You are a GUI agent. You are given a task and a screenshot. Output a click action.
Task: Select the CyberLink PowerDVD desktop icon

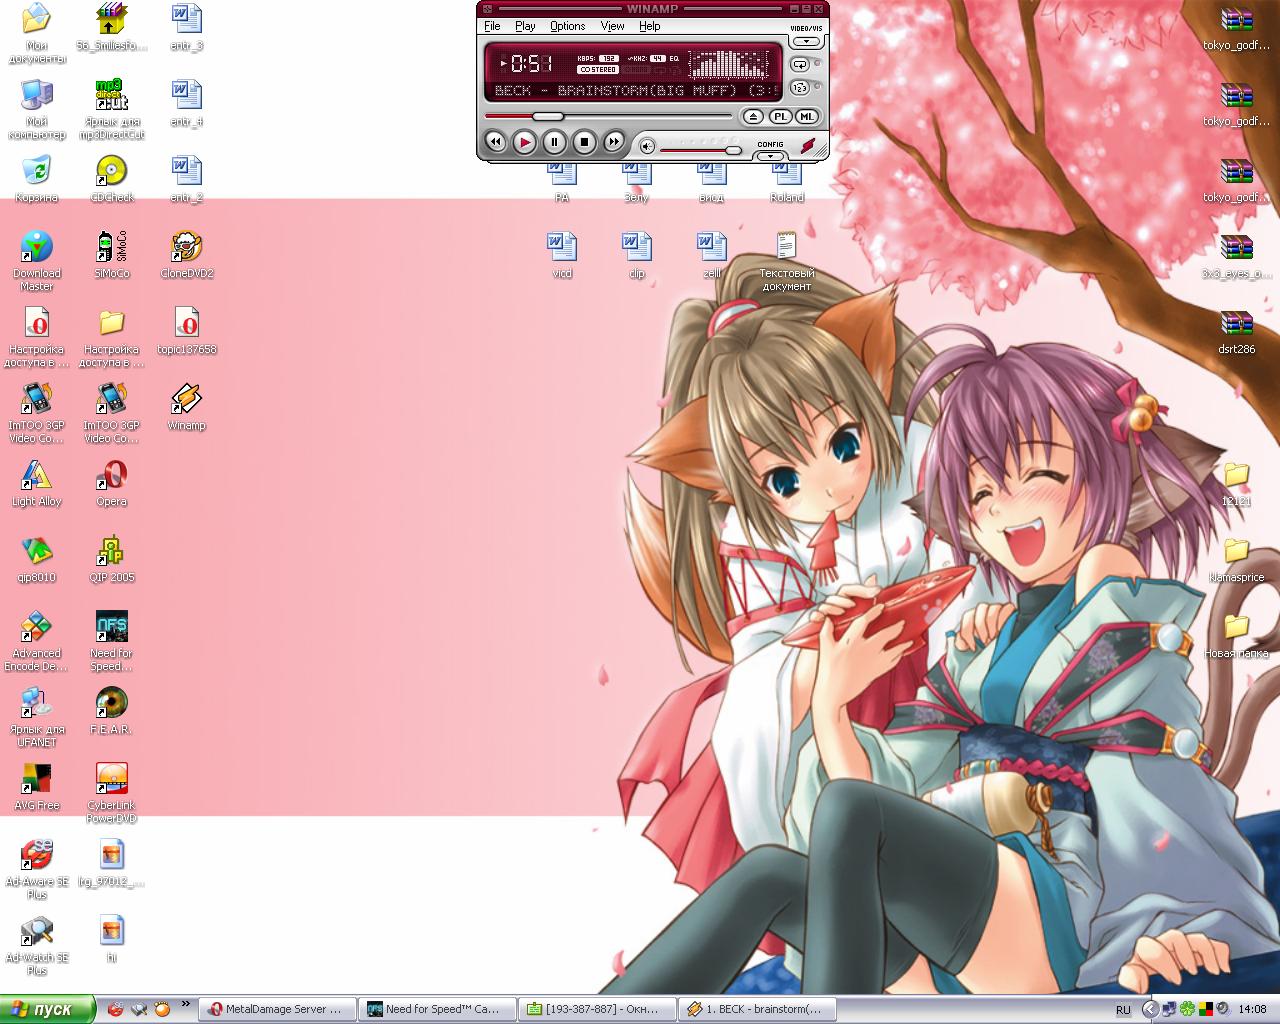click(112, 793)
